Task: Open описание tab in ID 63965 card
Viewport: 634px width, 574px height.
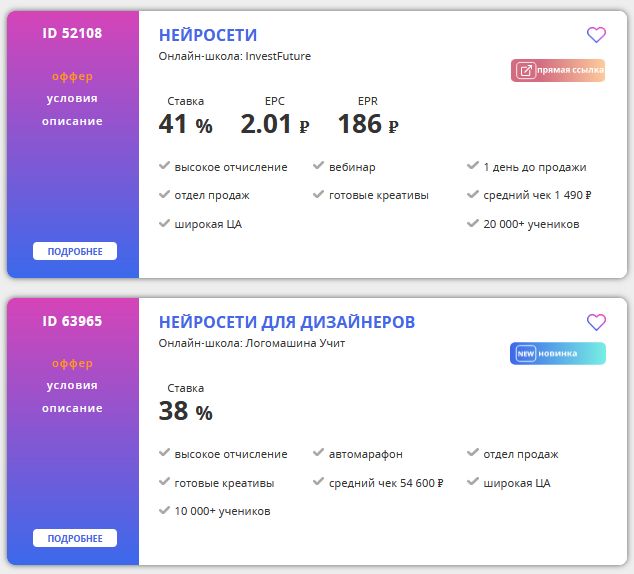Action: click(72, 408)
